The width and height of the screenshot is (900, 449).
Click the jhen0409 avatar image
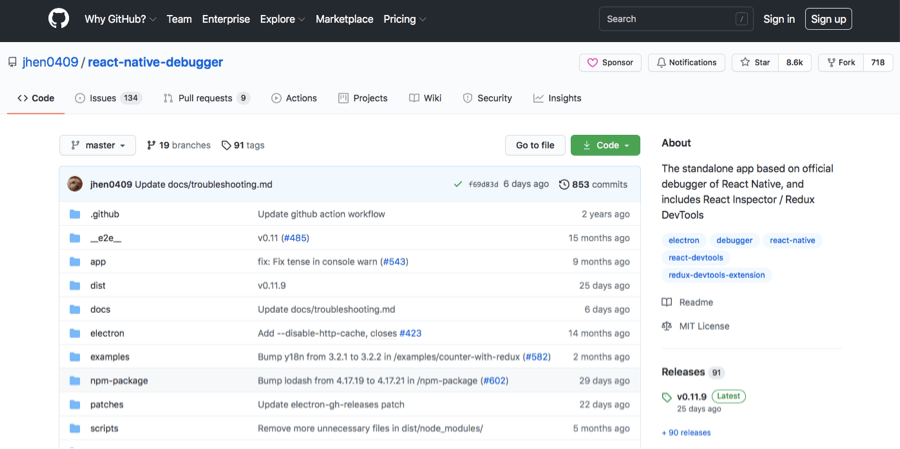pos(75,184)
